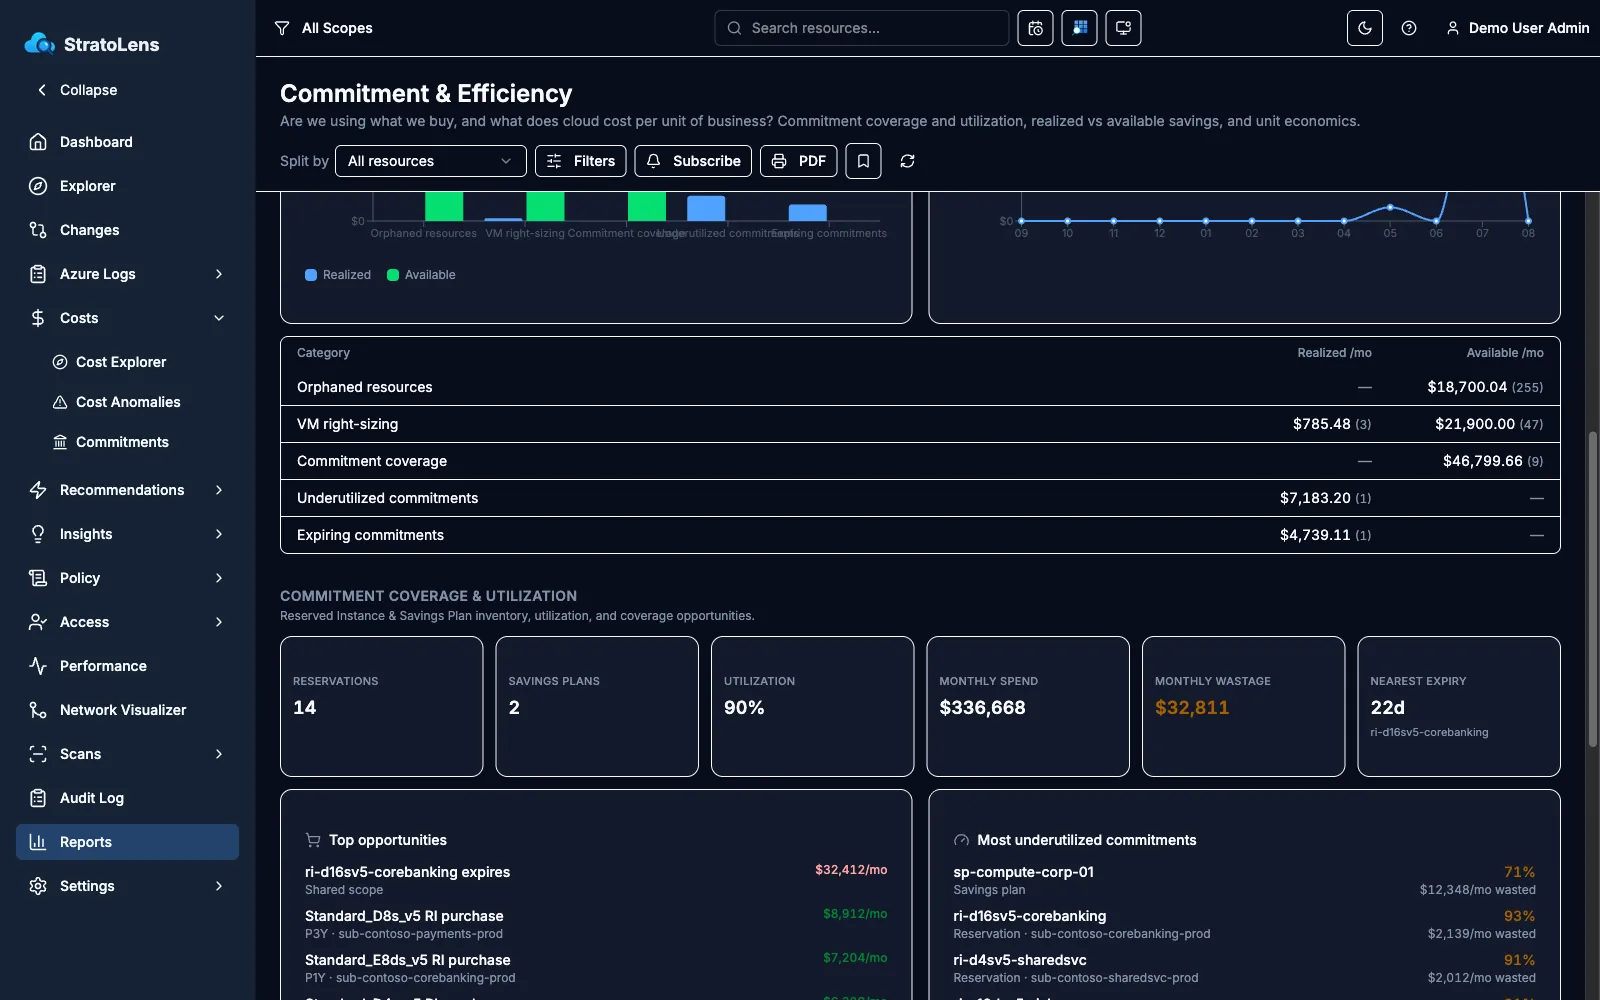Viewport: 1600px width, 1000px height.
Task: Open the help question mark icon
Action: [x=1409, y=28]
